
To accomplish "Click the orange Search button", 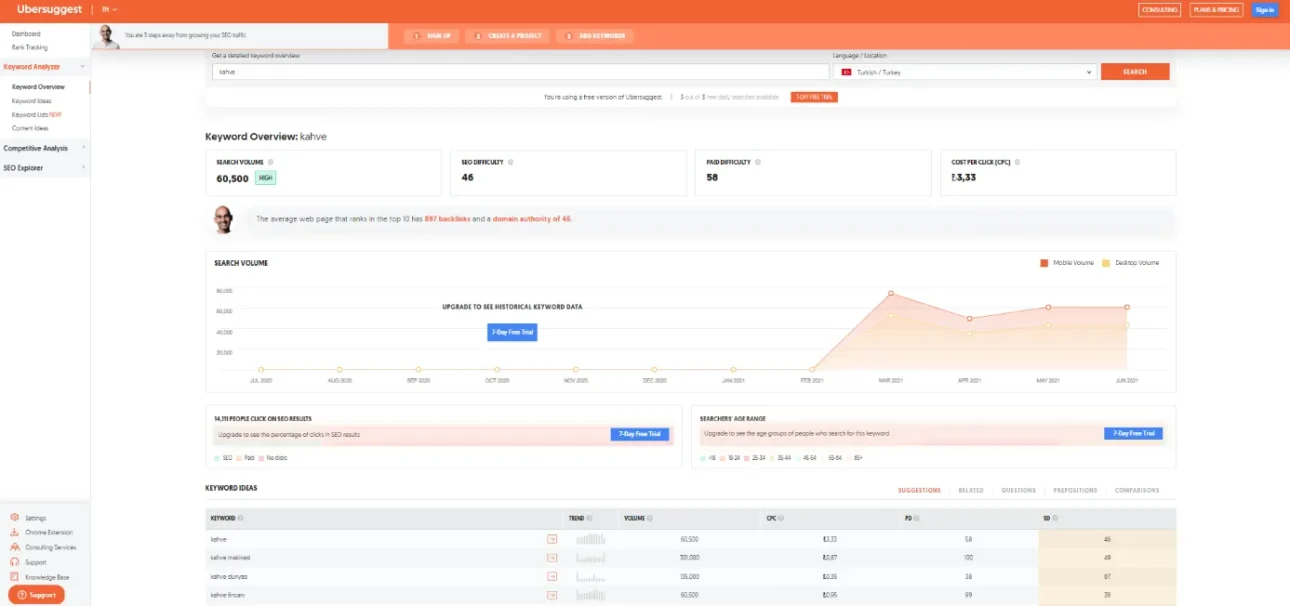I will tap(1135, 72).
